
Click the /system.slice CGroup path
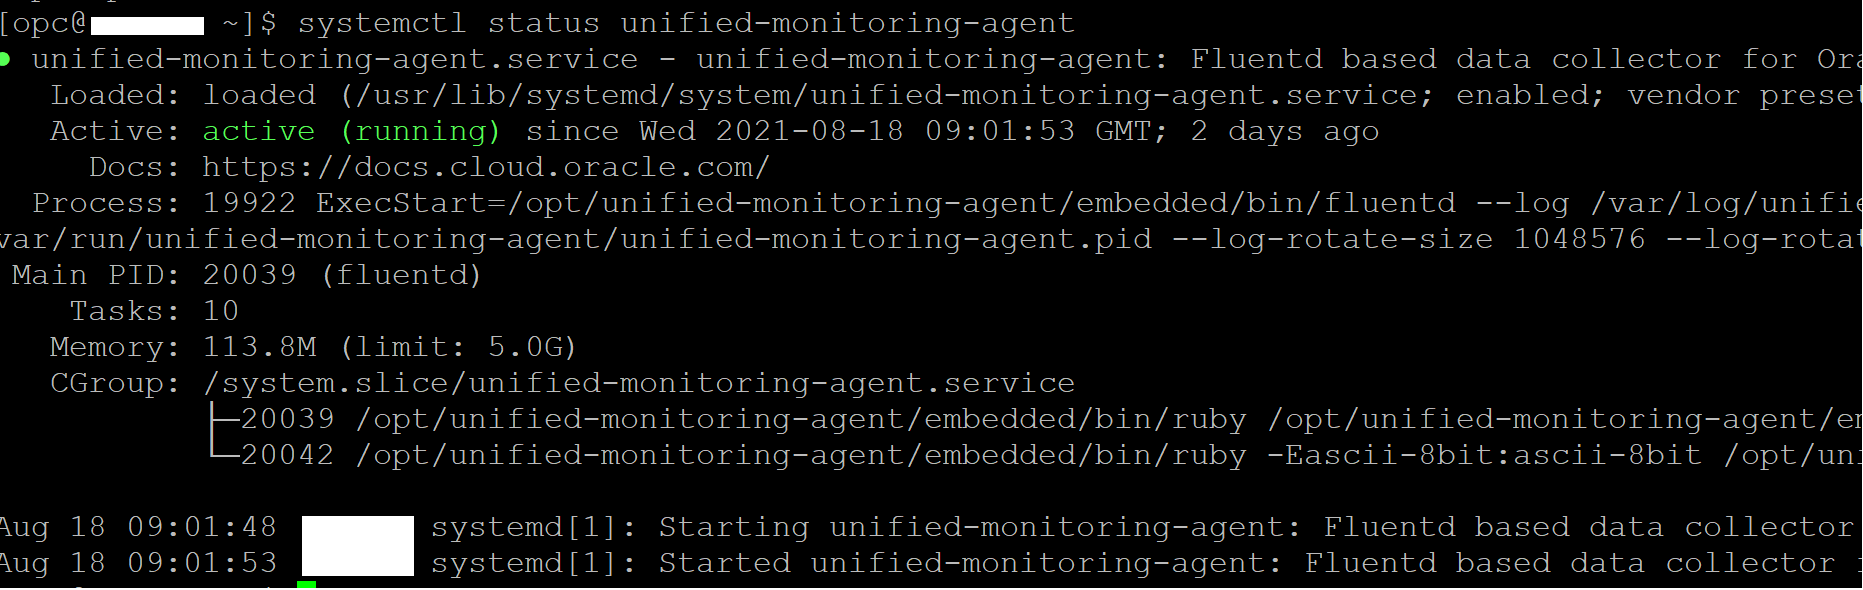click(639, 383)
